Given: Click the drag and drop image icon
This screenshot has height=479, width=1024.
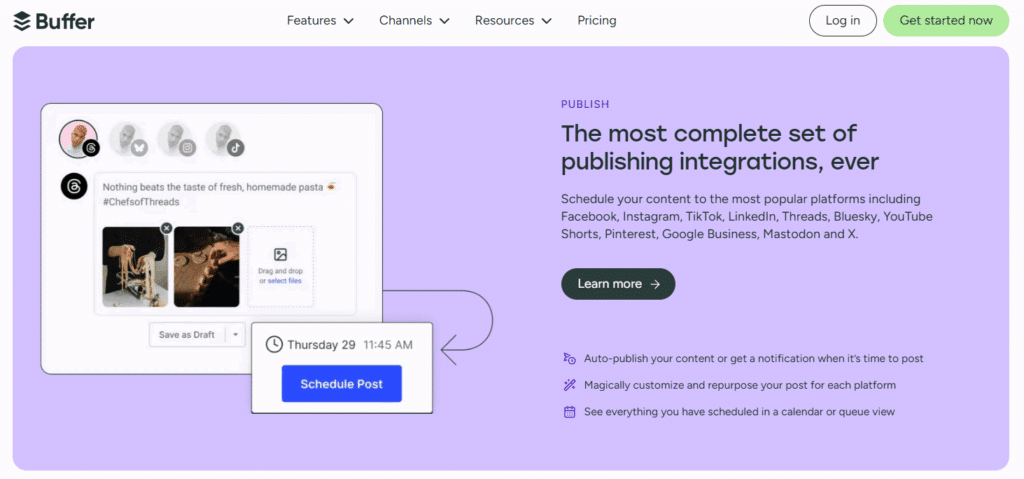Looking at the screenshot, I should [x=281, y=255].
